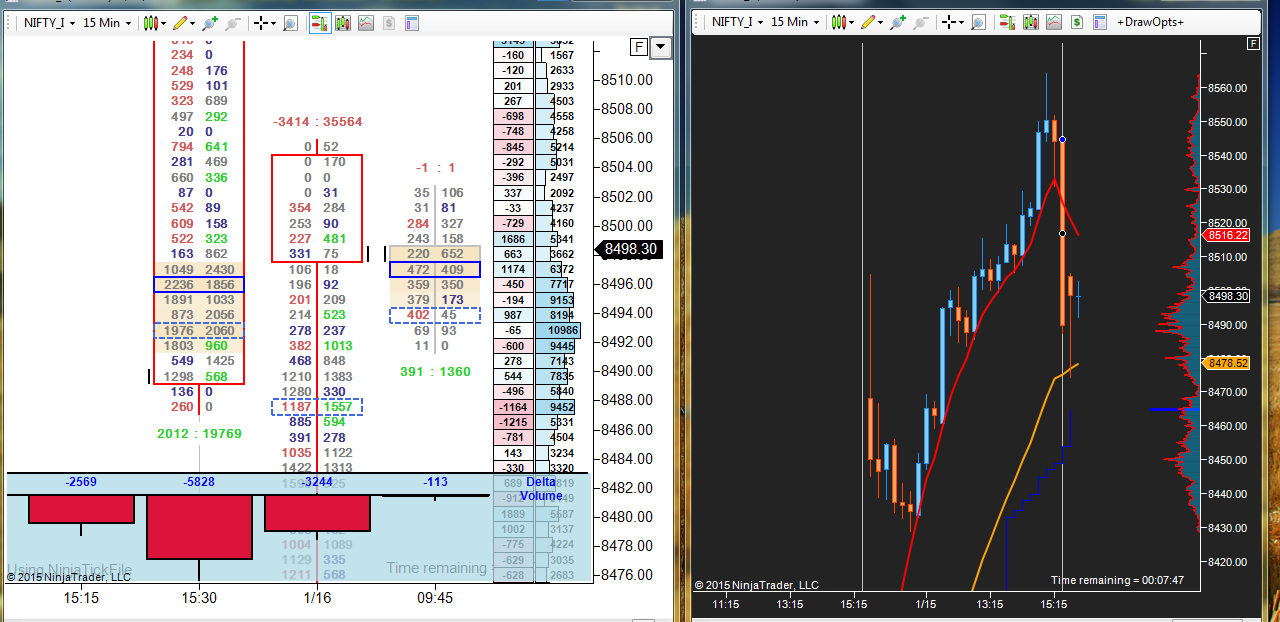Click the F button on right dark chart
The height and width of the screenshot is (622, 1280).
(1252, 43)
